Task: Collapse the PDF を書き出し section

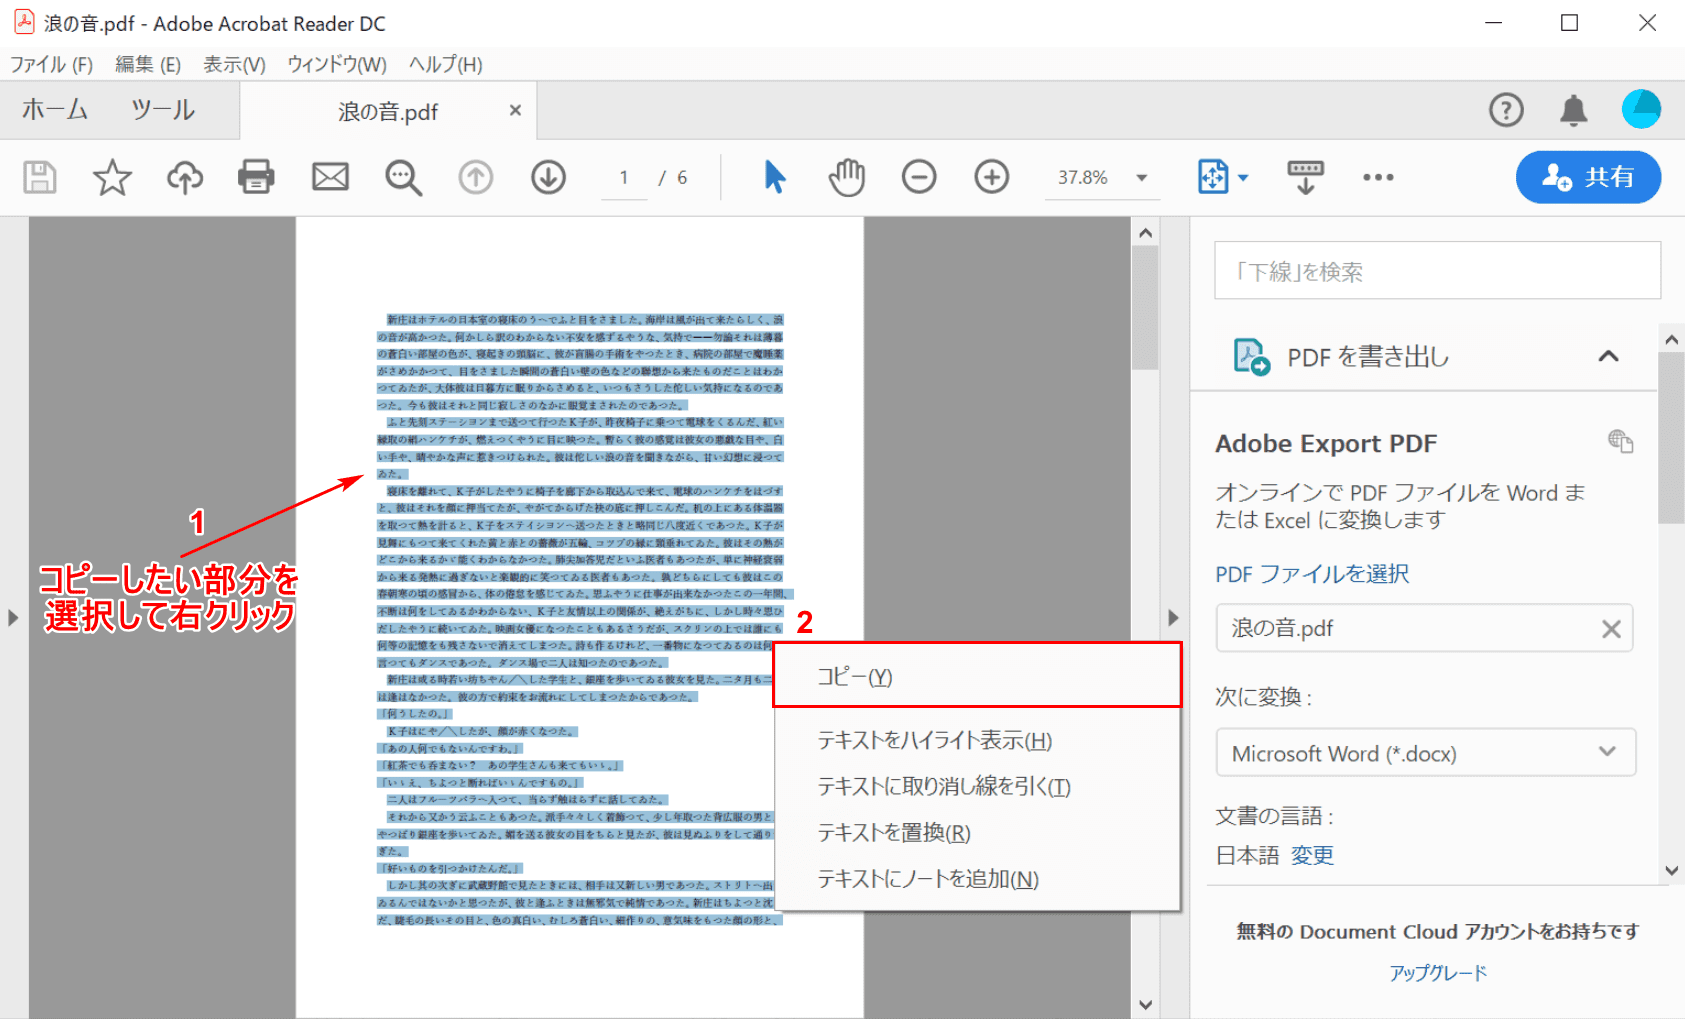Action: pos(1608,357)
